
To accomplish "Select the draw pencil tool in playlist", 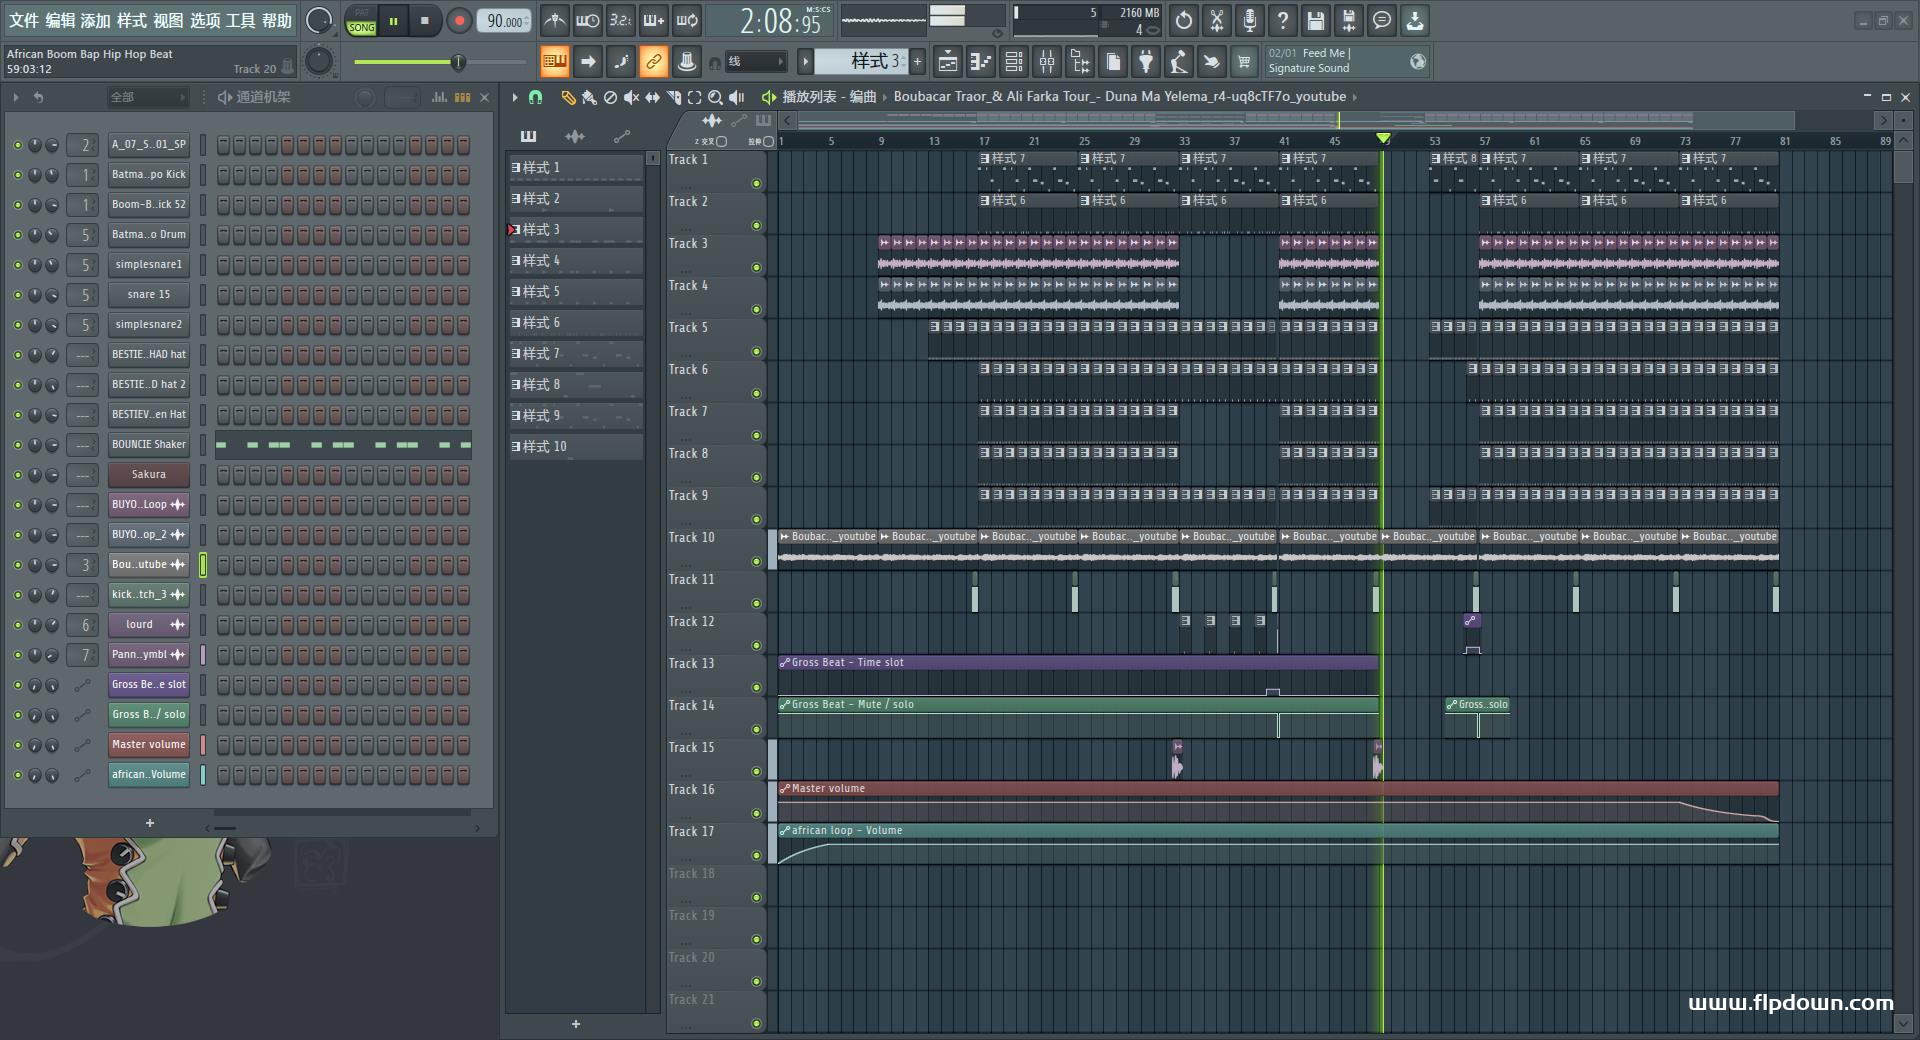I will pyautogui.click(x=568, y=97).
